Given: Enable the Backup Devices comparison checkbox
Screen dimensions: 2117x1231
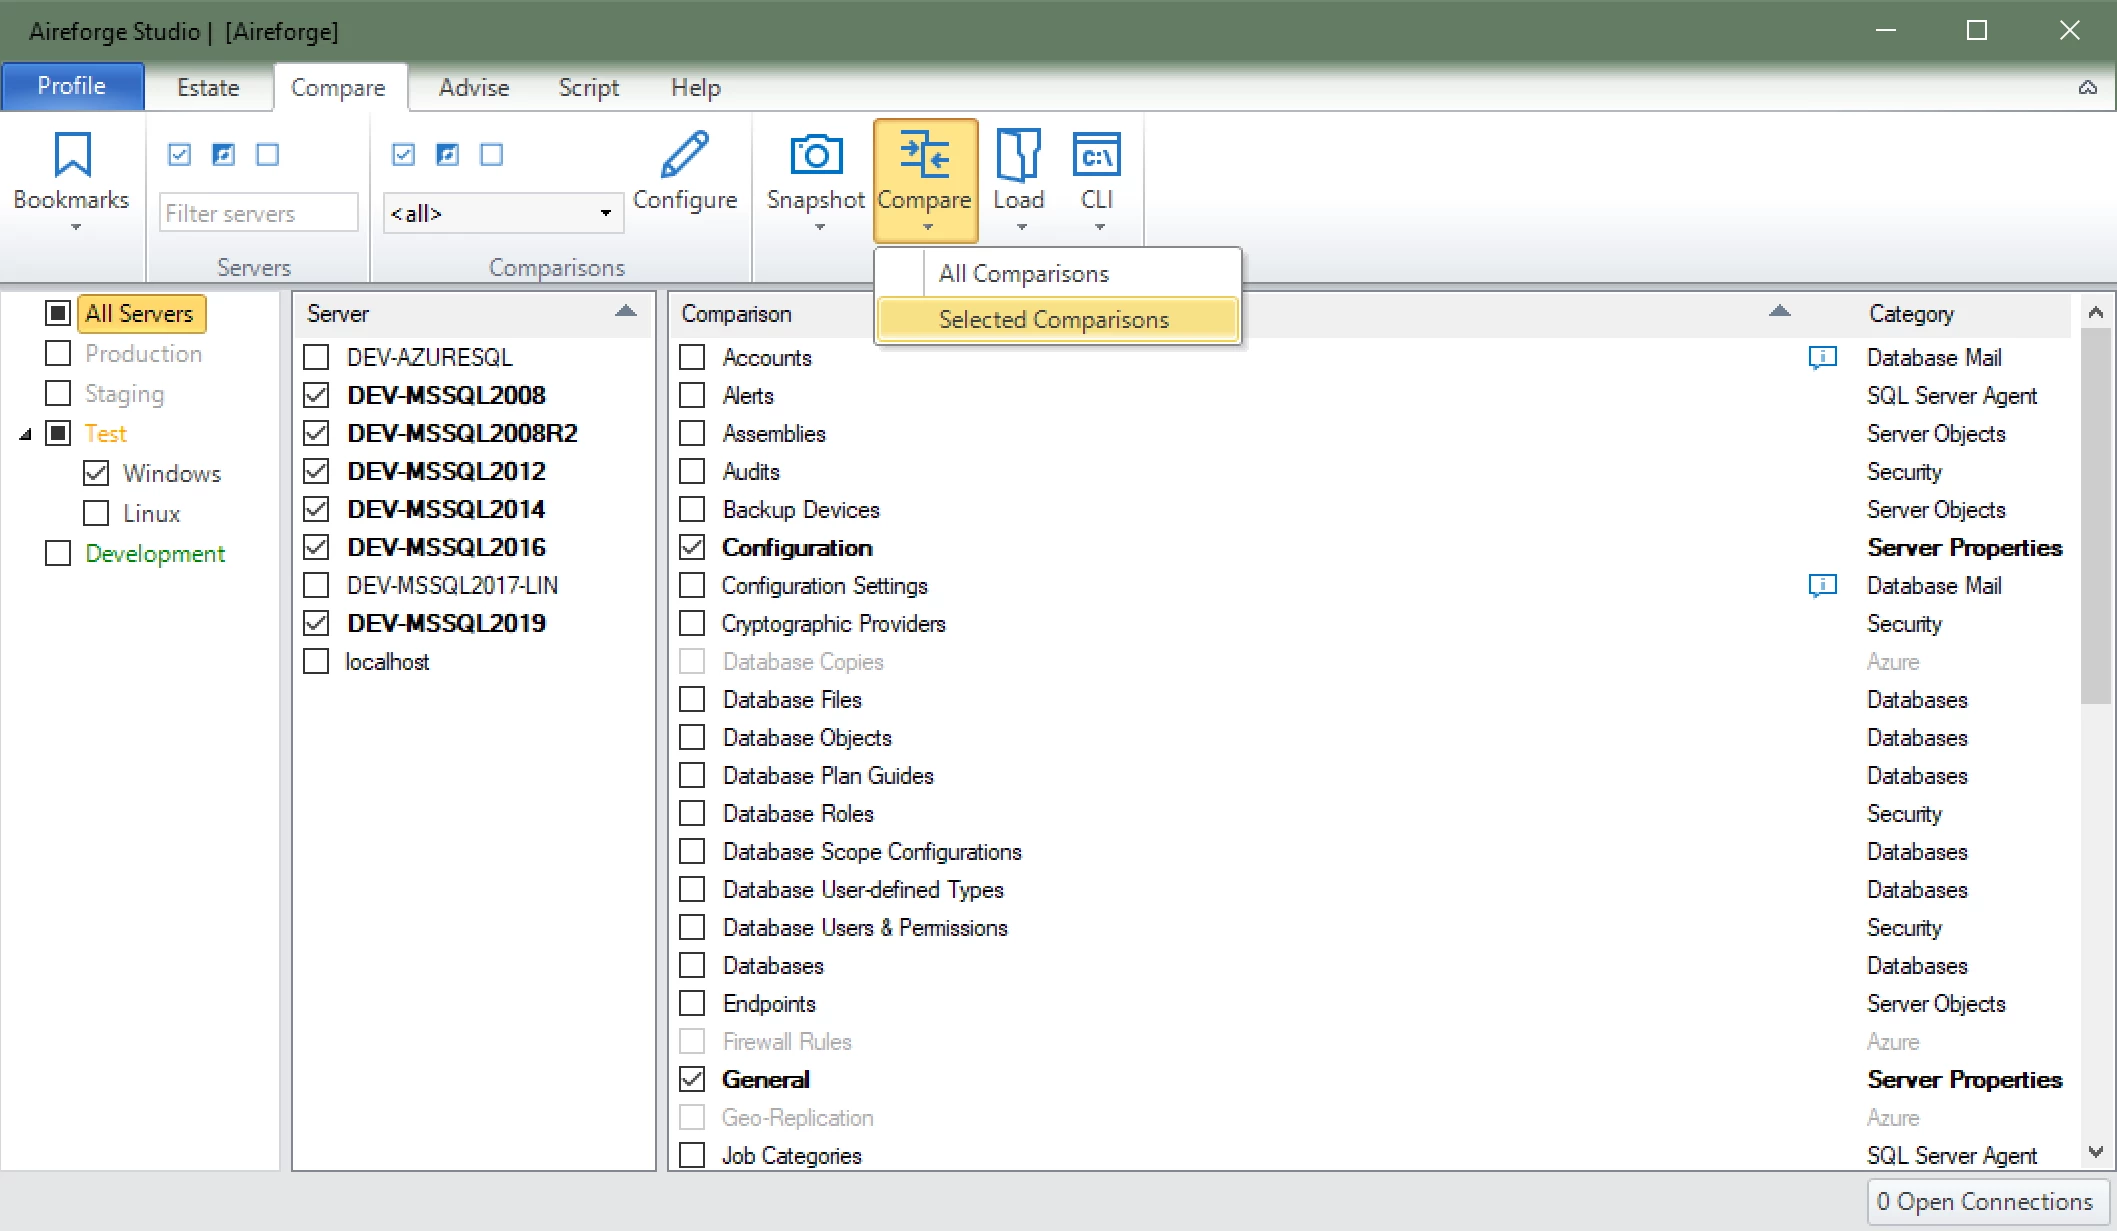Looking at the screenshot, I should point(692,509).
